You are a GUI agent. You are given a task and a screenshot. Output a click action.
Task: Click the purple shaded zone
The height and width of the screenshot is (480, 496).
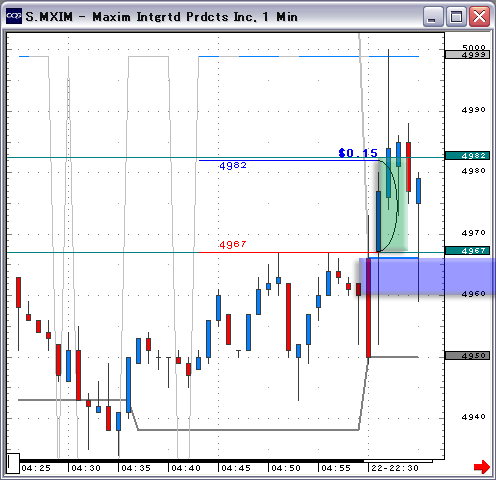coord(427,276)
